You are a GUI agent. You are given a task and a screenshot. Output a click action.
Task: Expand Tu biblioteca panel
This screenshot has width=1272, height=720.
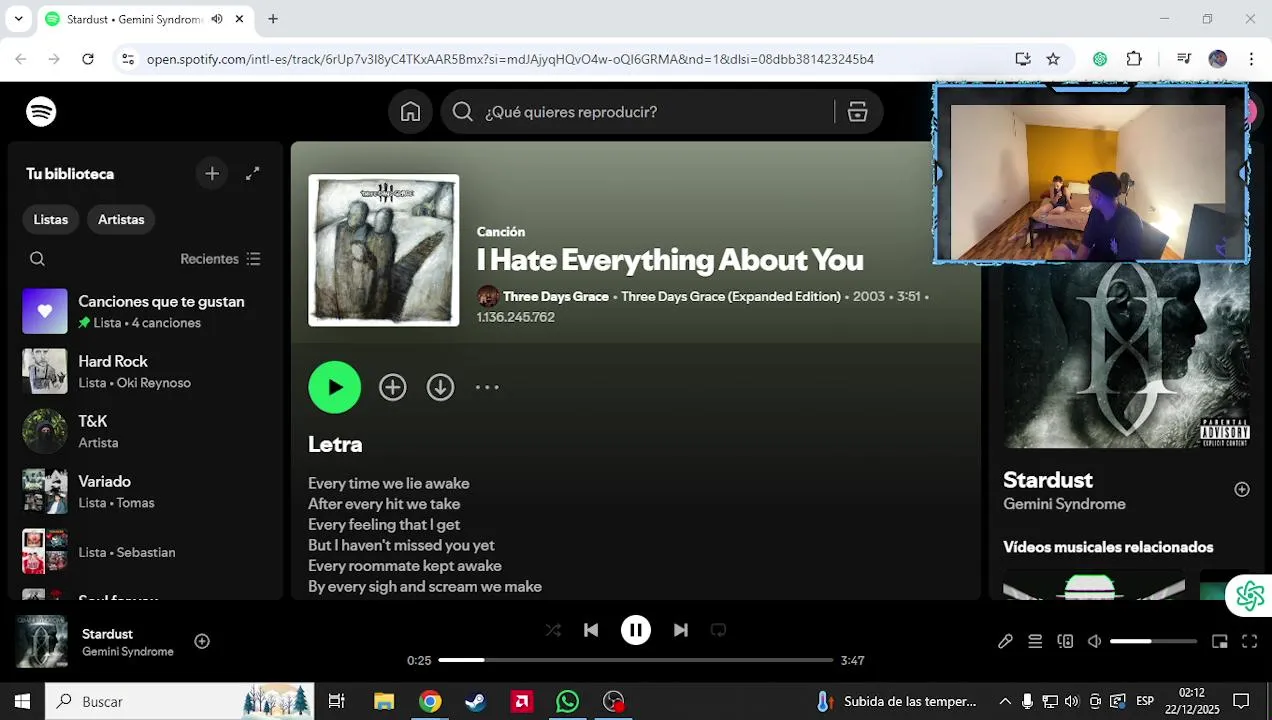pos(253,174)
